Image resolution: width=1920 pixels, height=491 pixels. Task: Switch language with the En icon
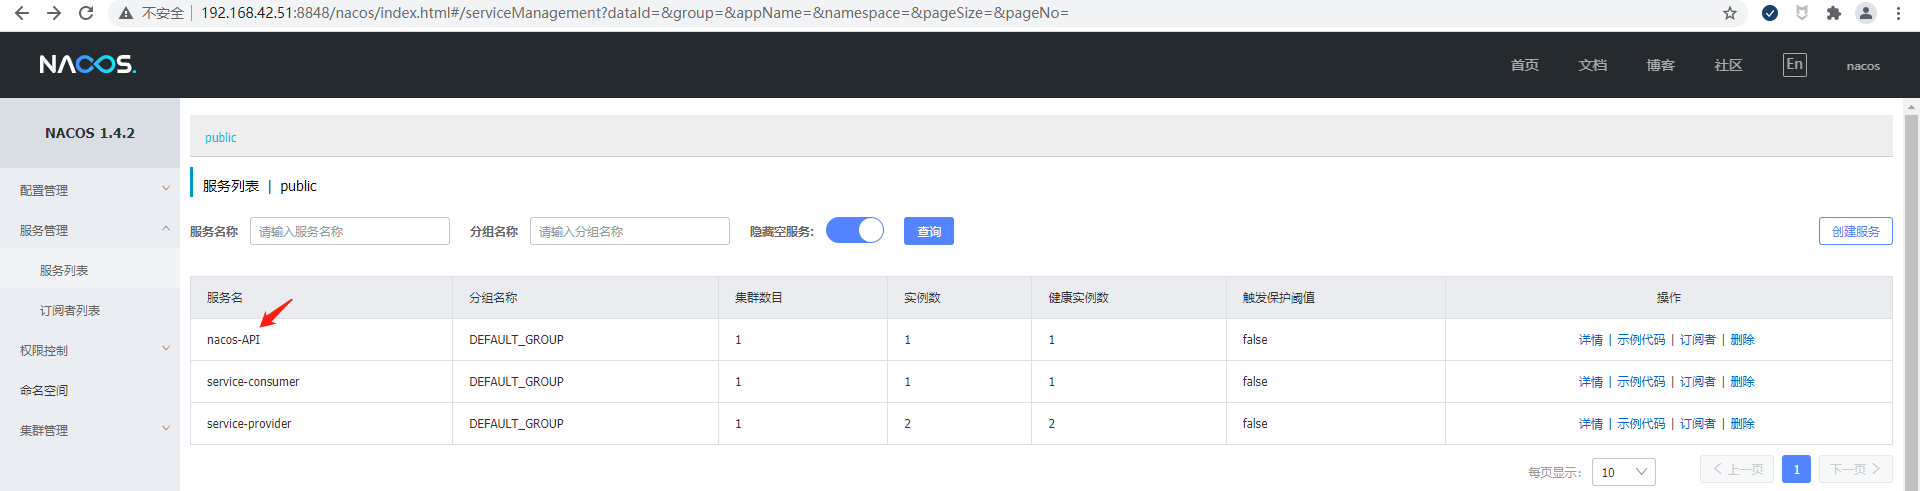pyautogui.click(x=1794, y=65)
